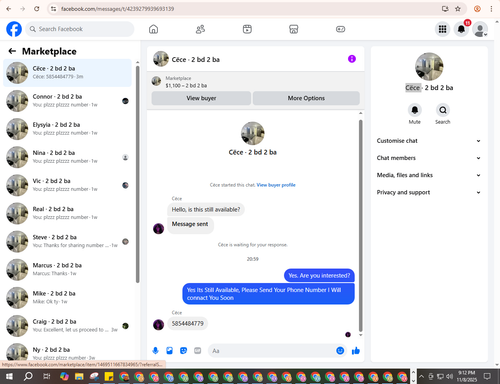Open the Vic - 2 bd 2 ba conversation
Image resolution: width=500 pixels, height=384 pixels.
pyautogui.click(x=67, y=185)
